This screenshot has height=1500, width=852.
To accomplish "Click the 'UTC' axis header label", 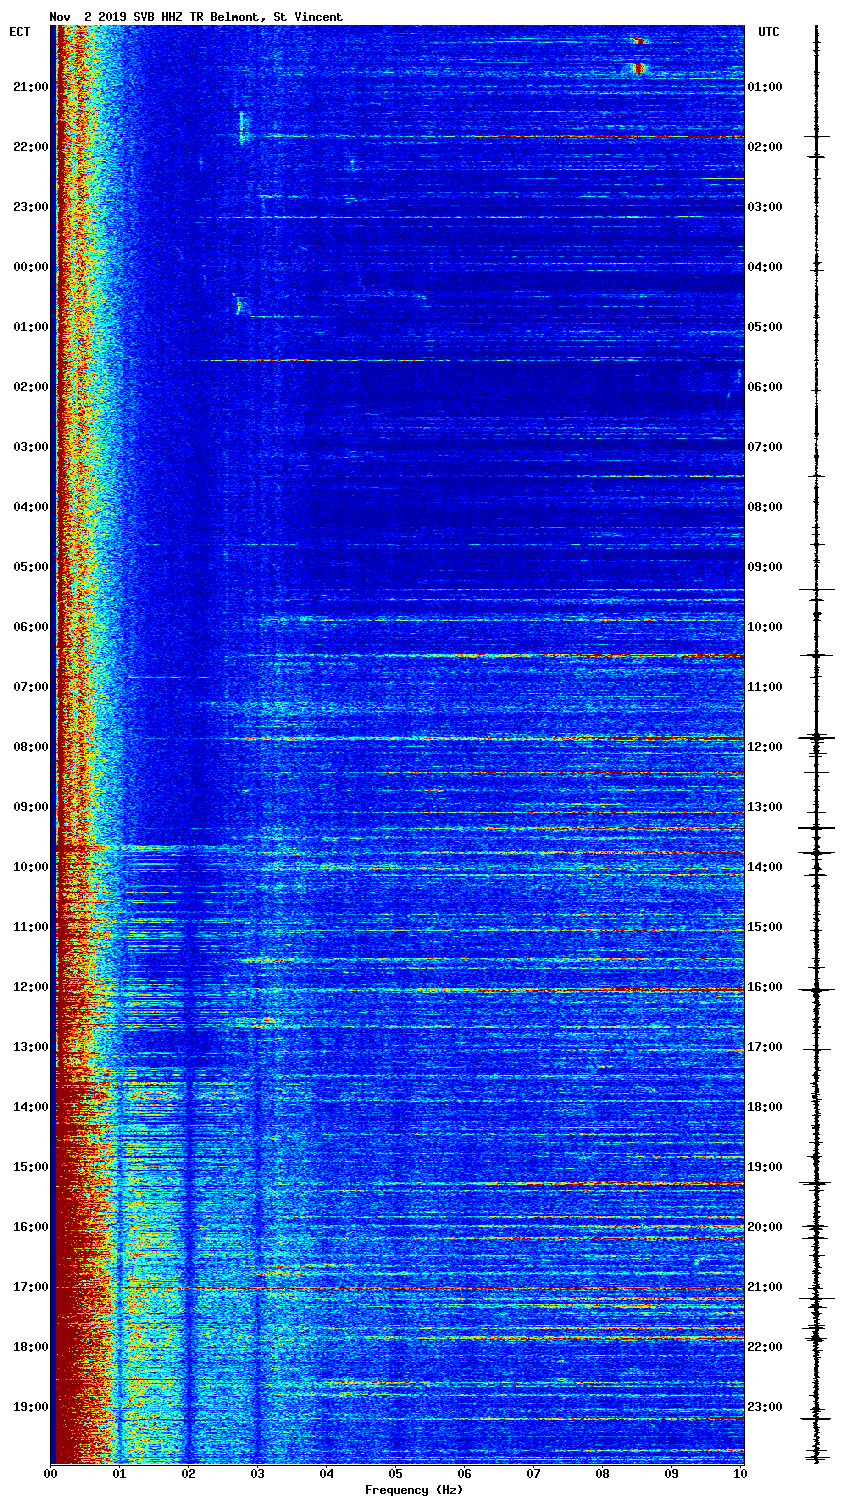I will coord(768,32).
